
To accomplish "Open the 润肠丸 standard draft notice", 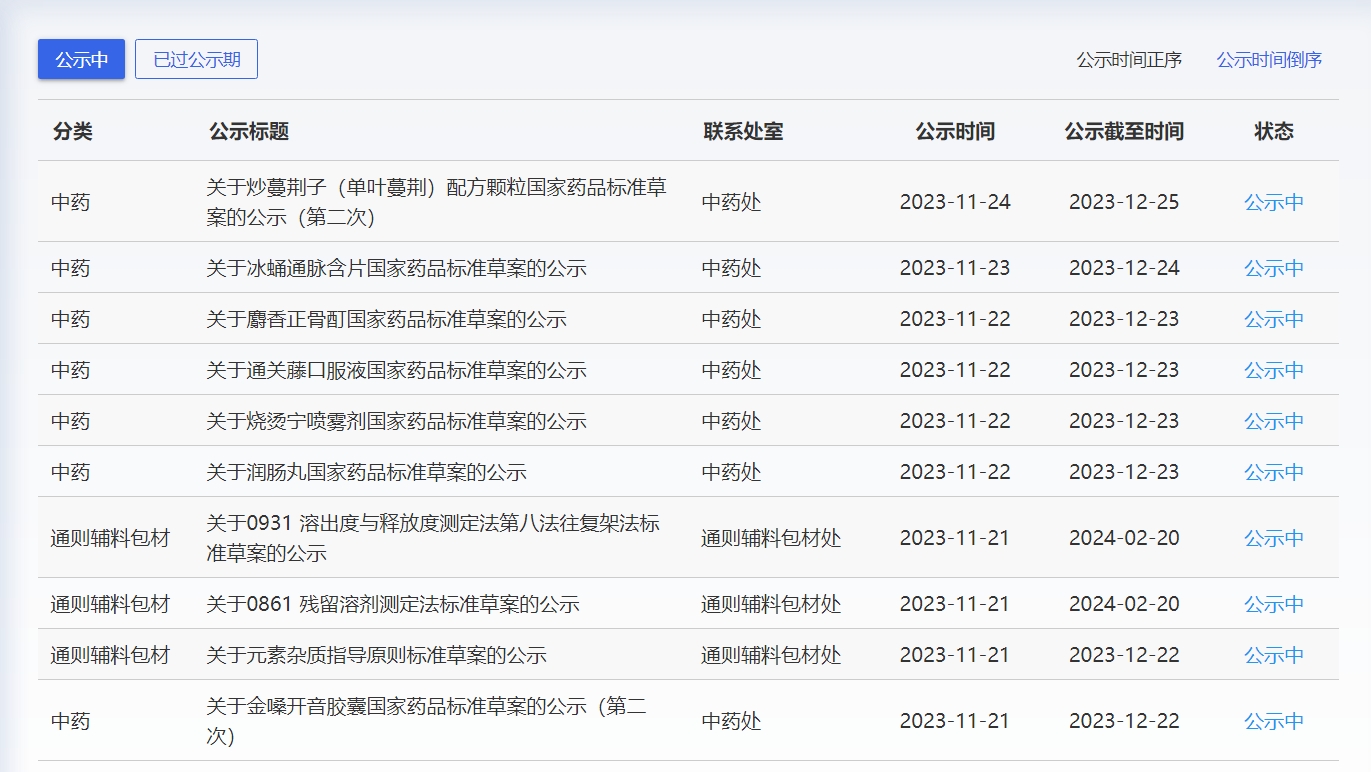I will [366, 472].
